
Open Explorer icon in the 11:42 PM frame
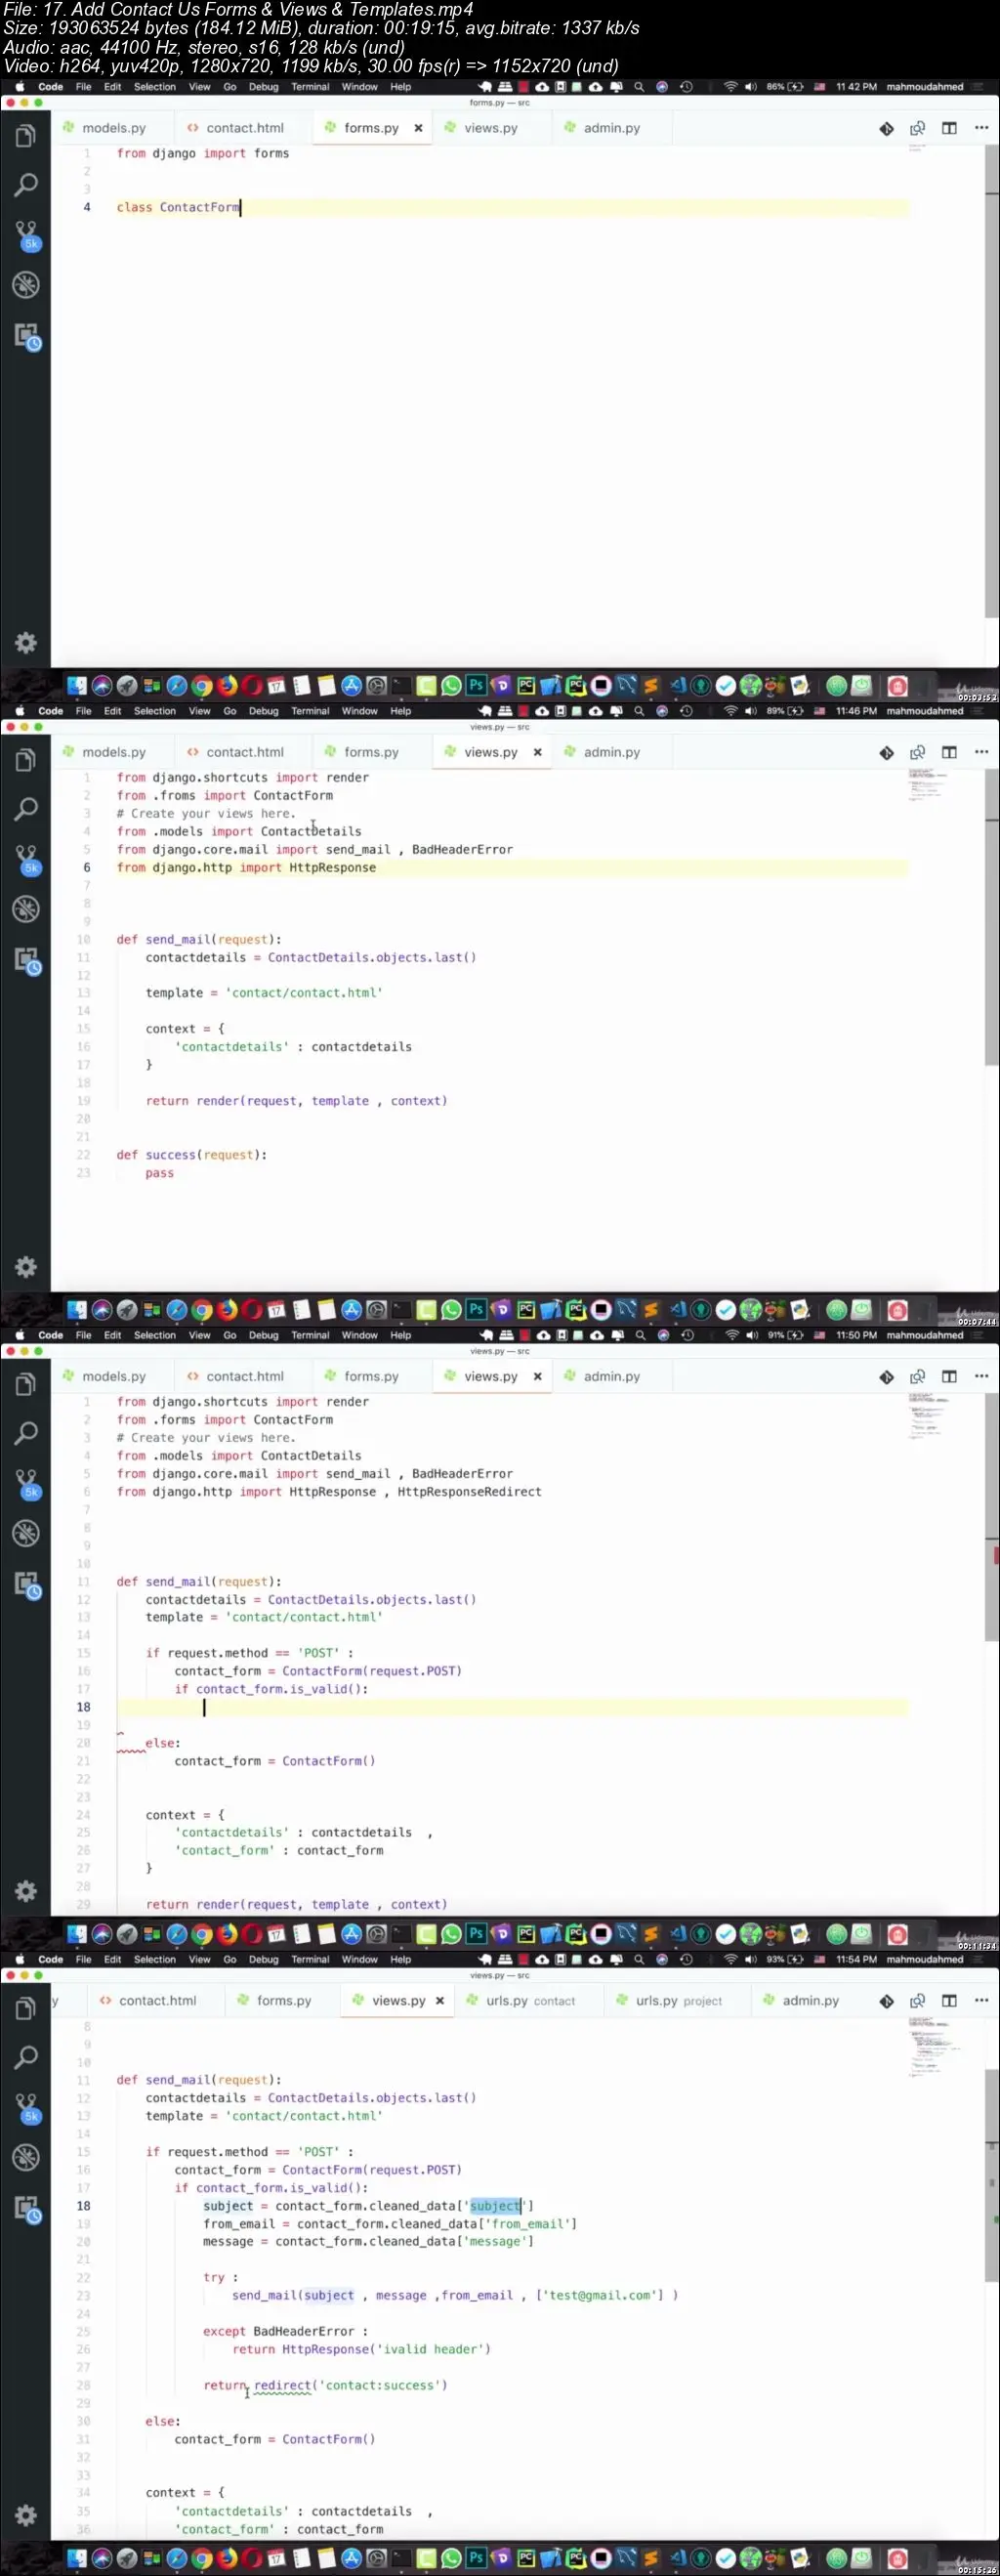point(26,135)
